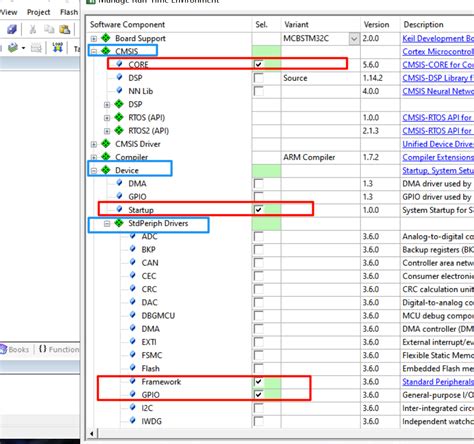This screenshot has height=444, width=474.
Task: Click the Save All disks icon
Action: coord(12,29)
